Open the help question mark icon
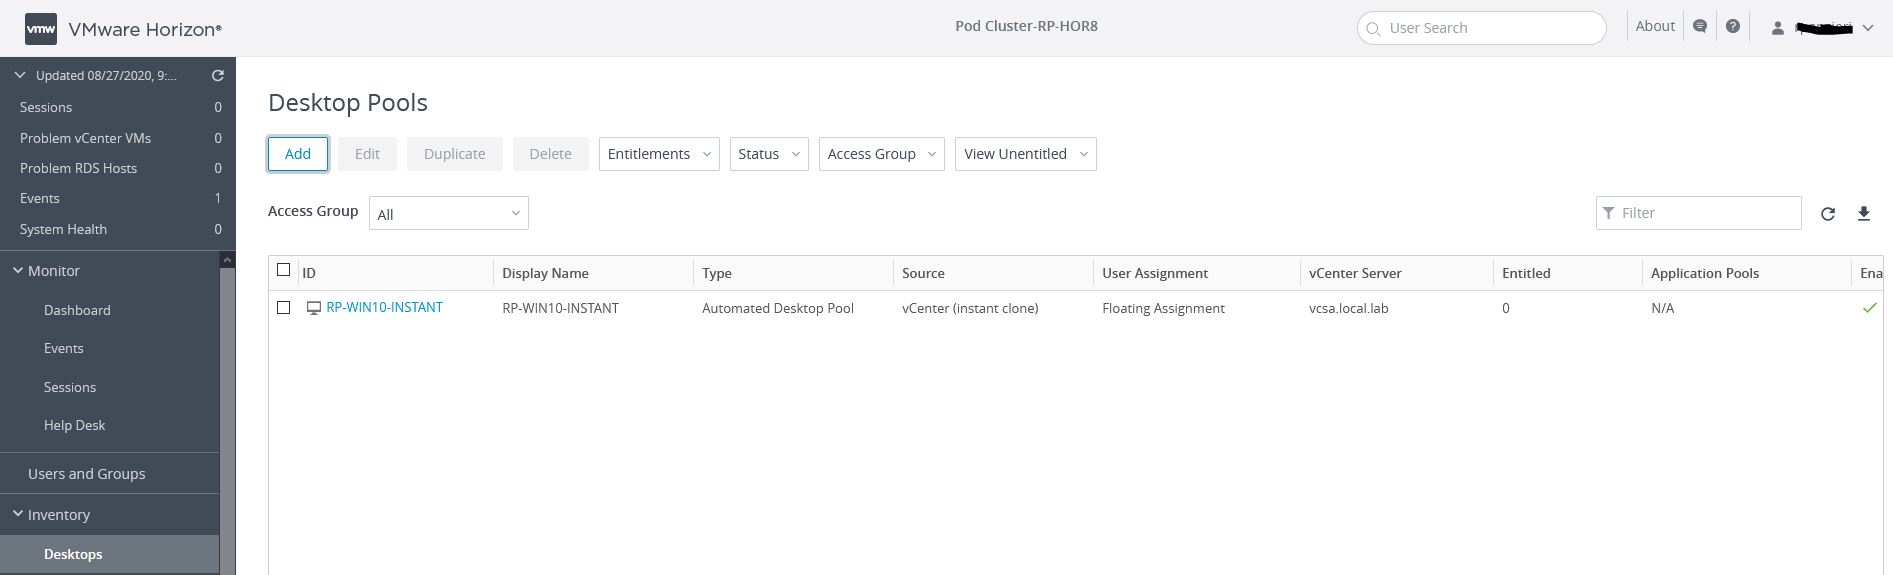 coord(1733,27)
